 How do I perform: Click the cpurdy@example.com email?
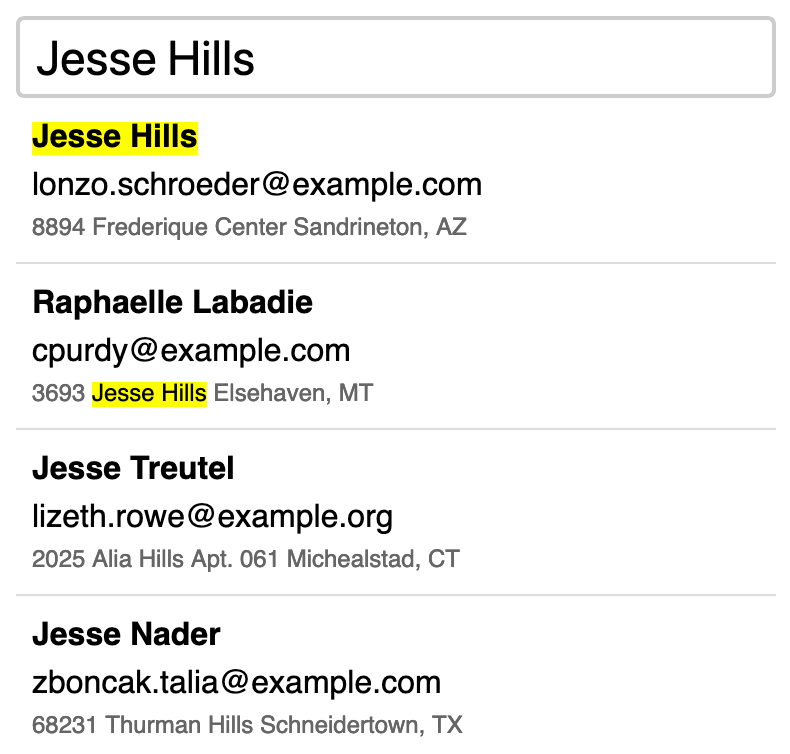coord(191,351)
